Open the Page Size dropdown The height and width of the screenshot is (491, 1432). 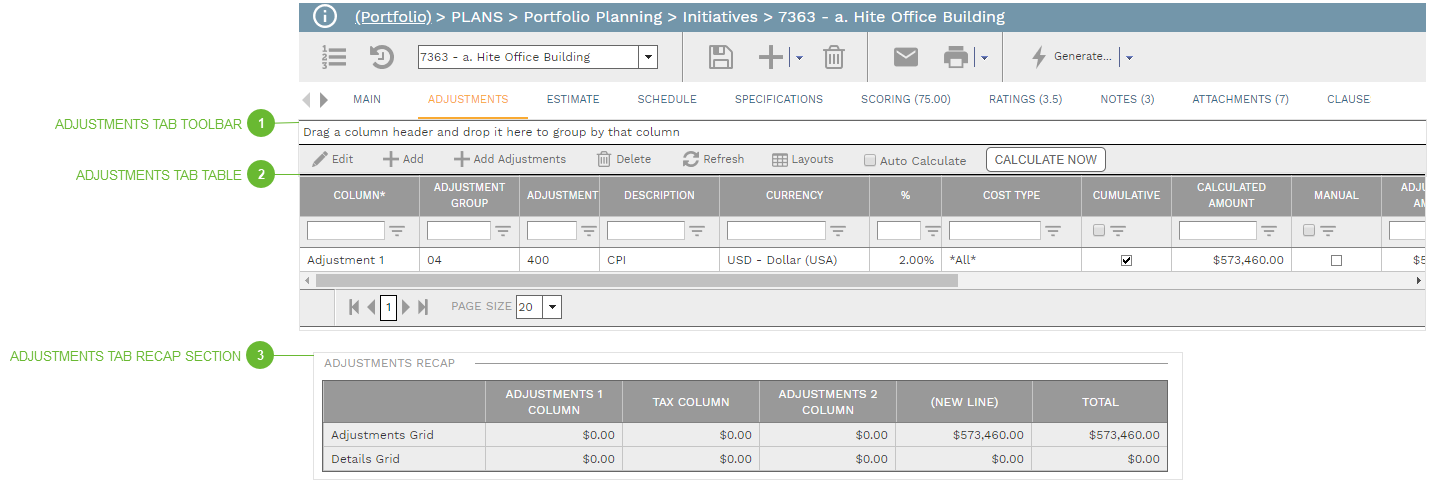pos(553,307)
